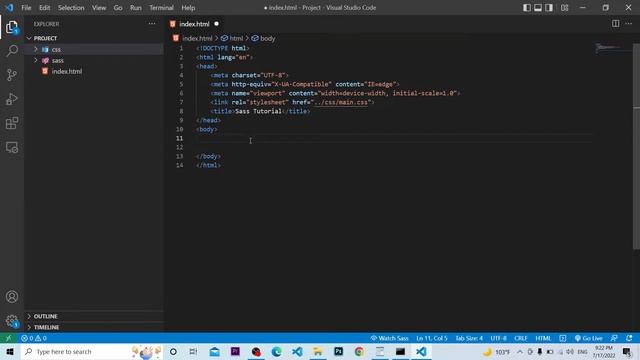Open the Remote Explorer view
Screen dimensions: 640x360
point(12,147)
